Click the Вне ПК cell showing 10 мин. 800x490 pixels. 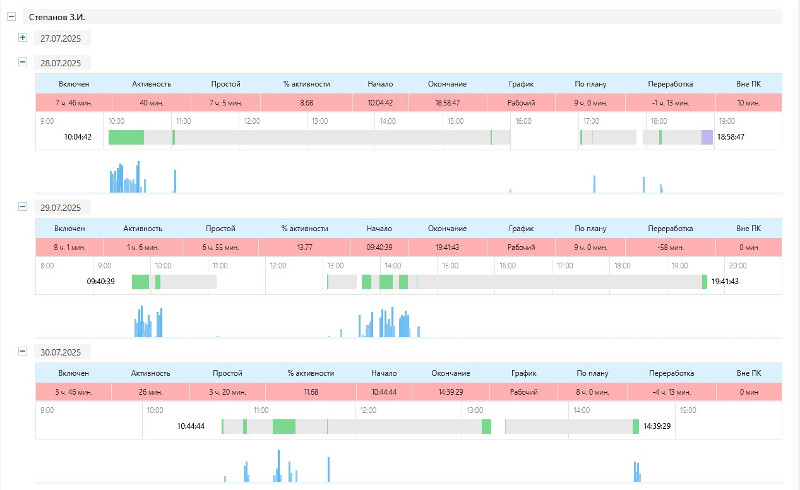pyautogui.click(x=748, y=102)
